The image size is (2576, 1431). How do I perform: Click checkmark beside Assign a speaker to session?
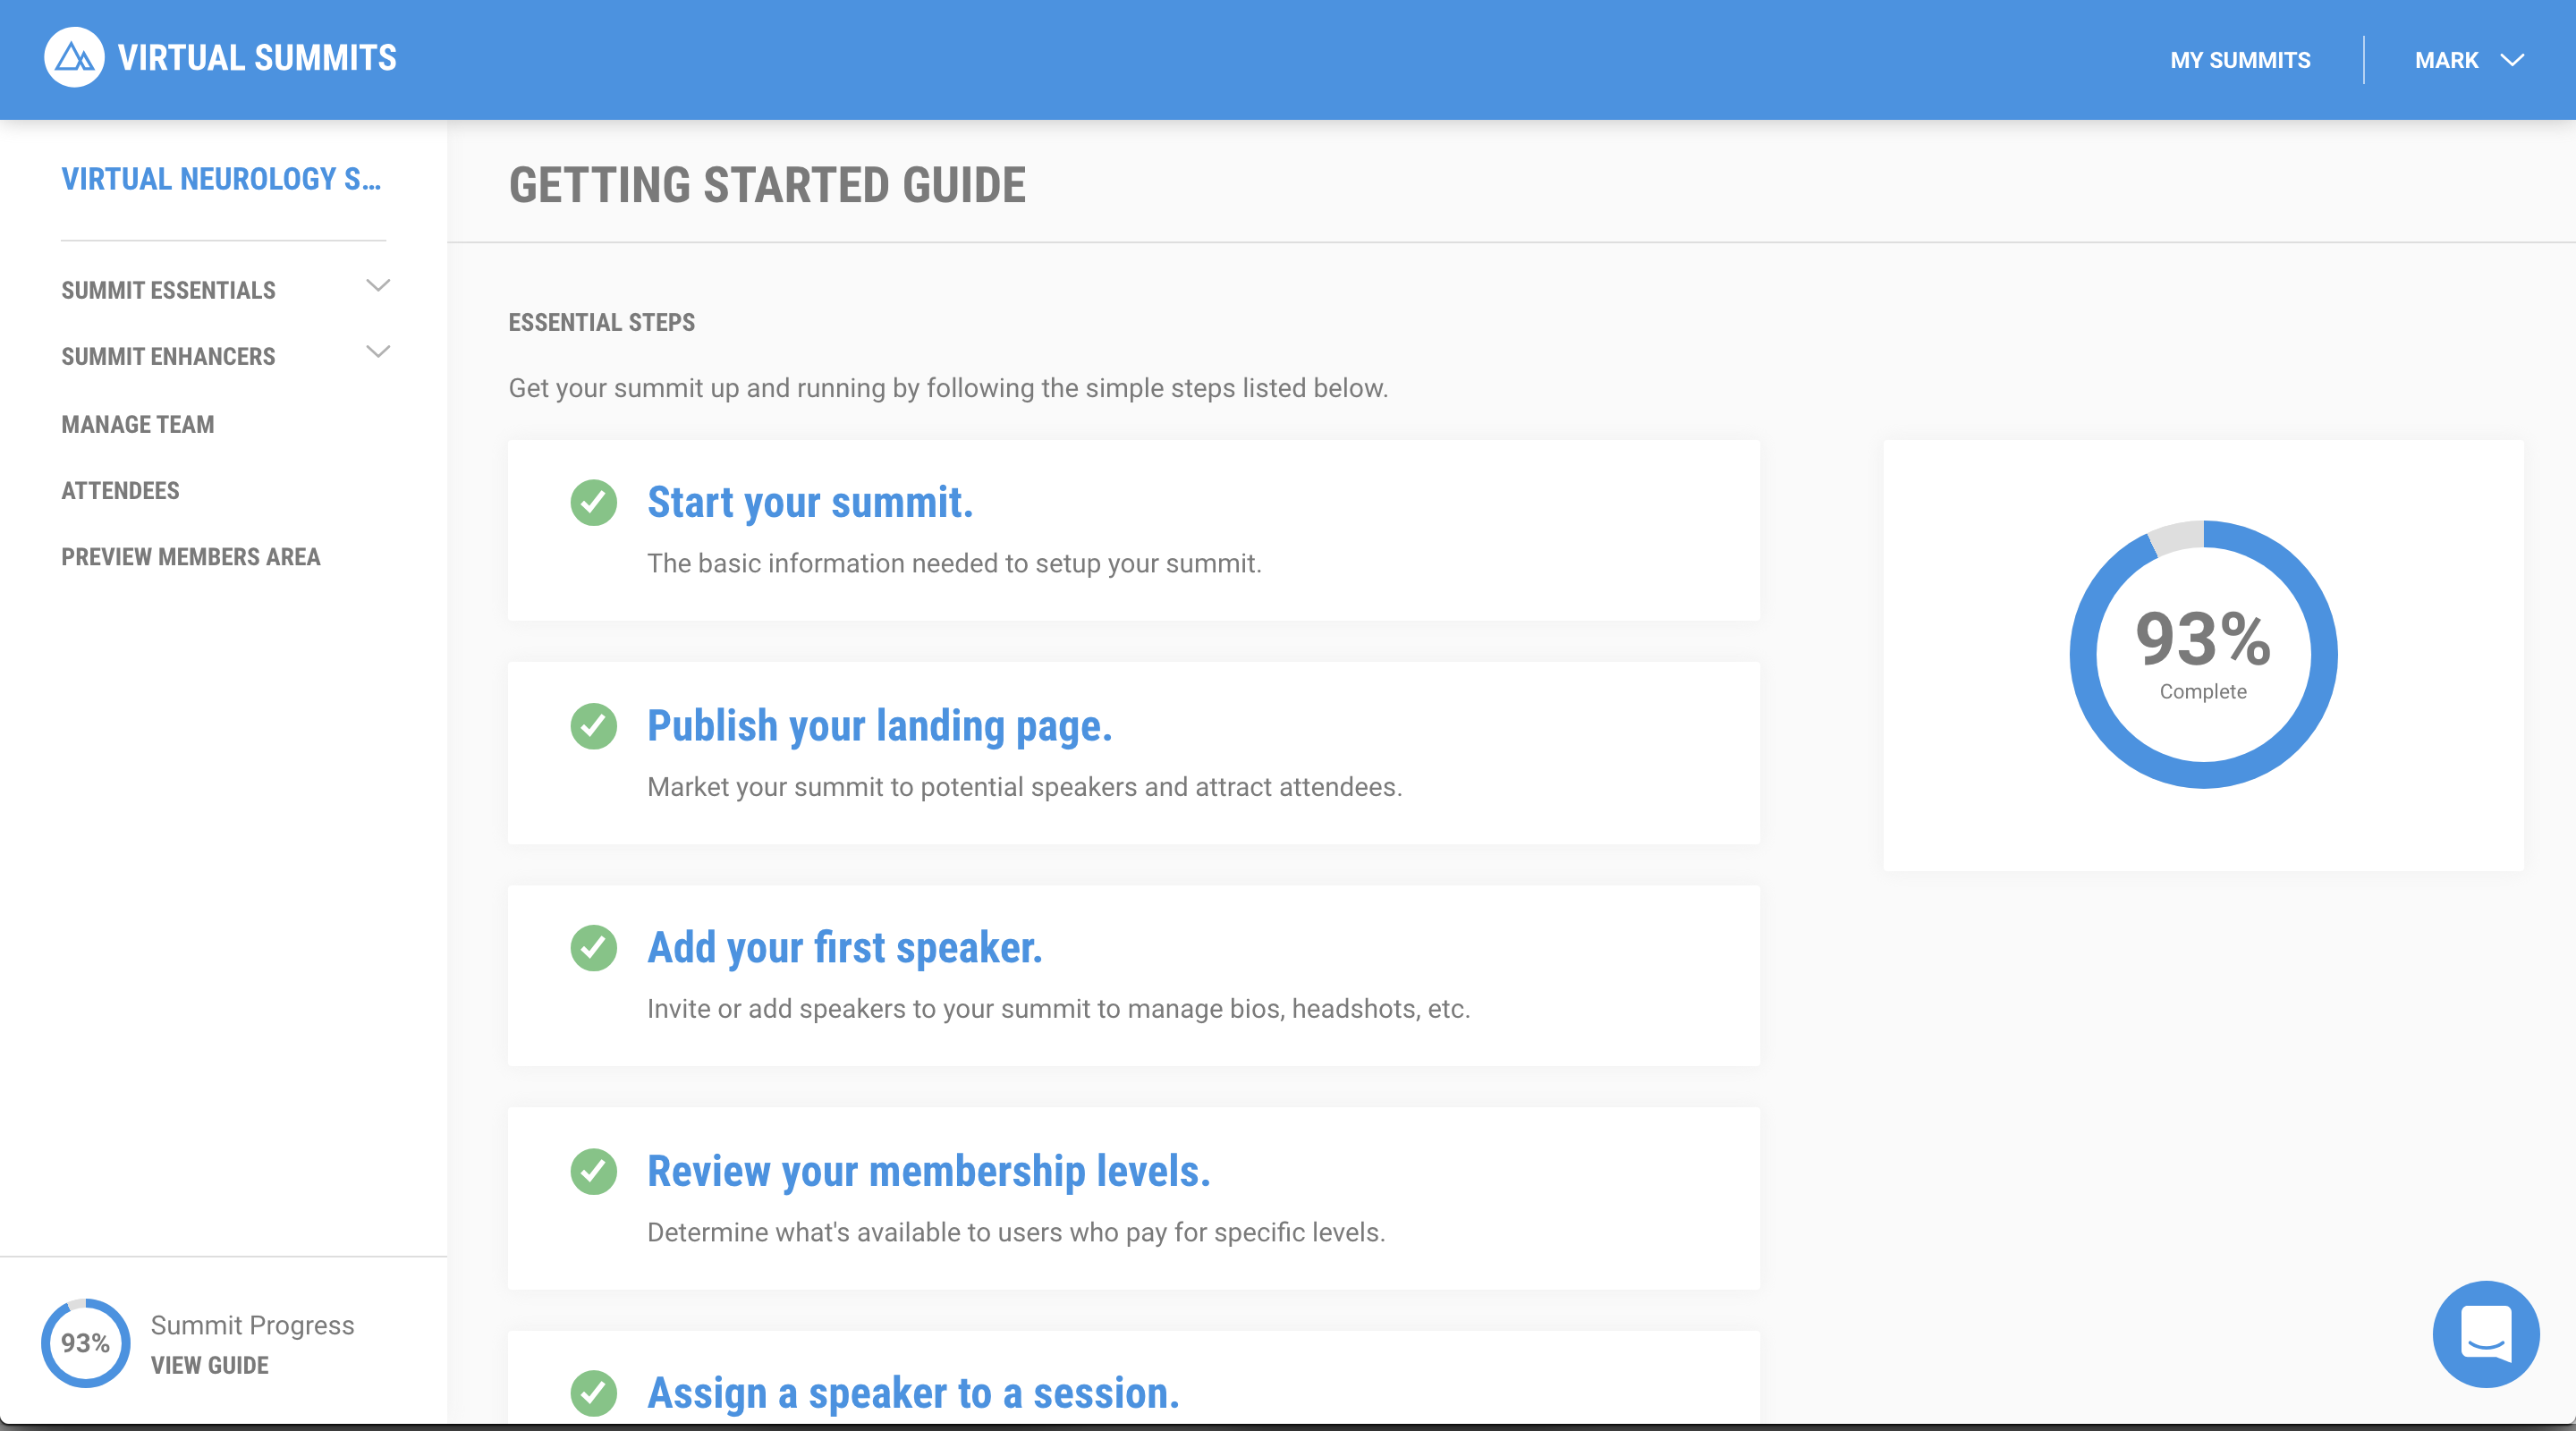[594, 1392]
